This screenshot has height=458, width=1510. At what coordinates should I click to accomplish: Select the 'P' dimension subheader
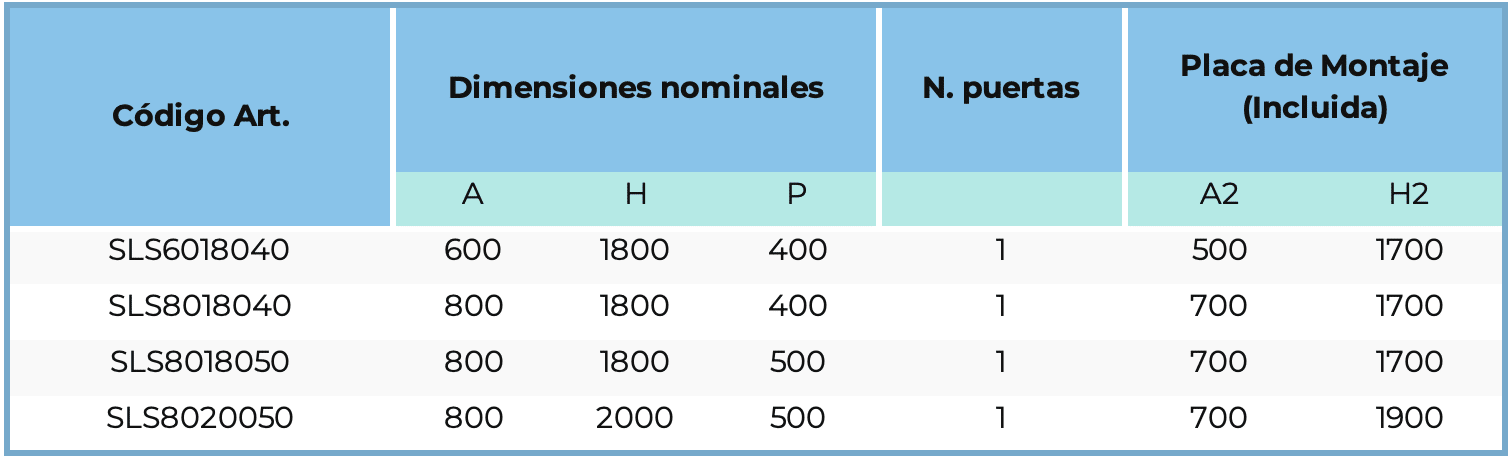tap(797, 195)
